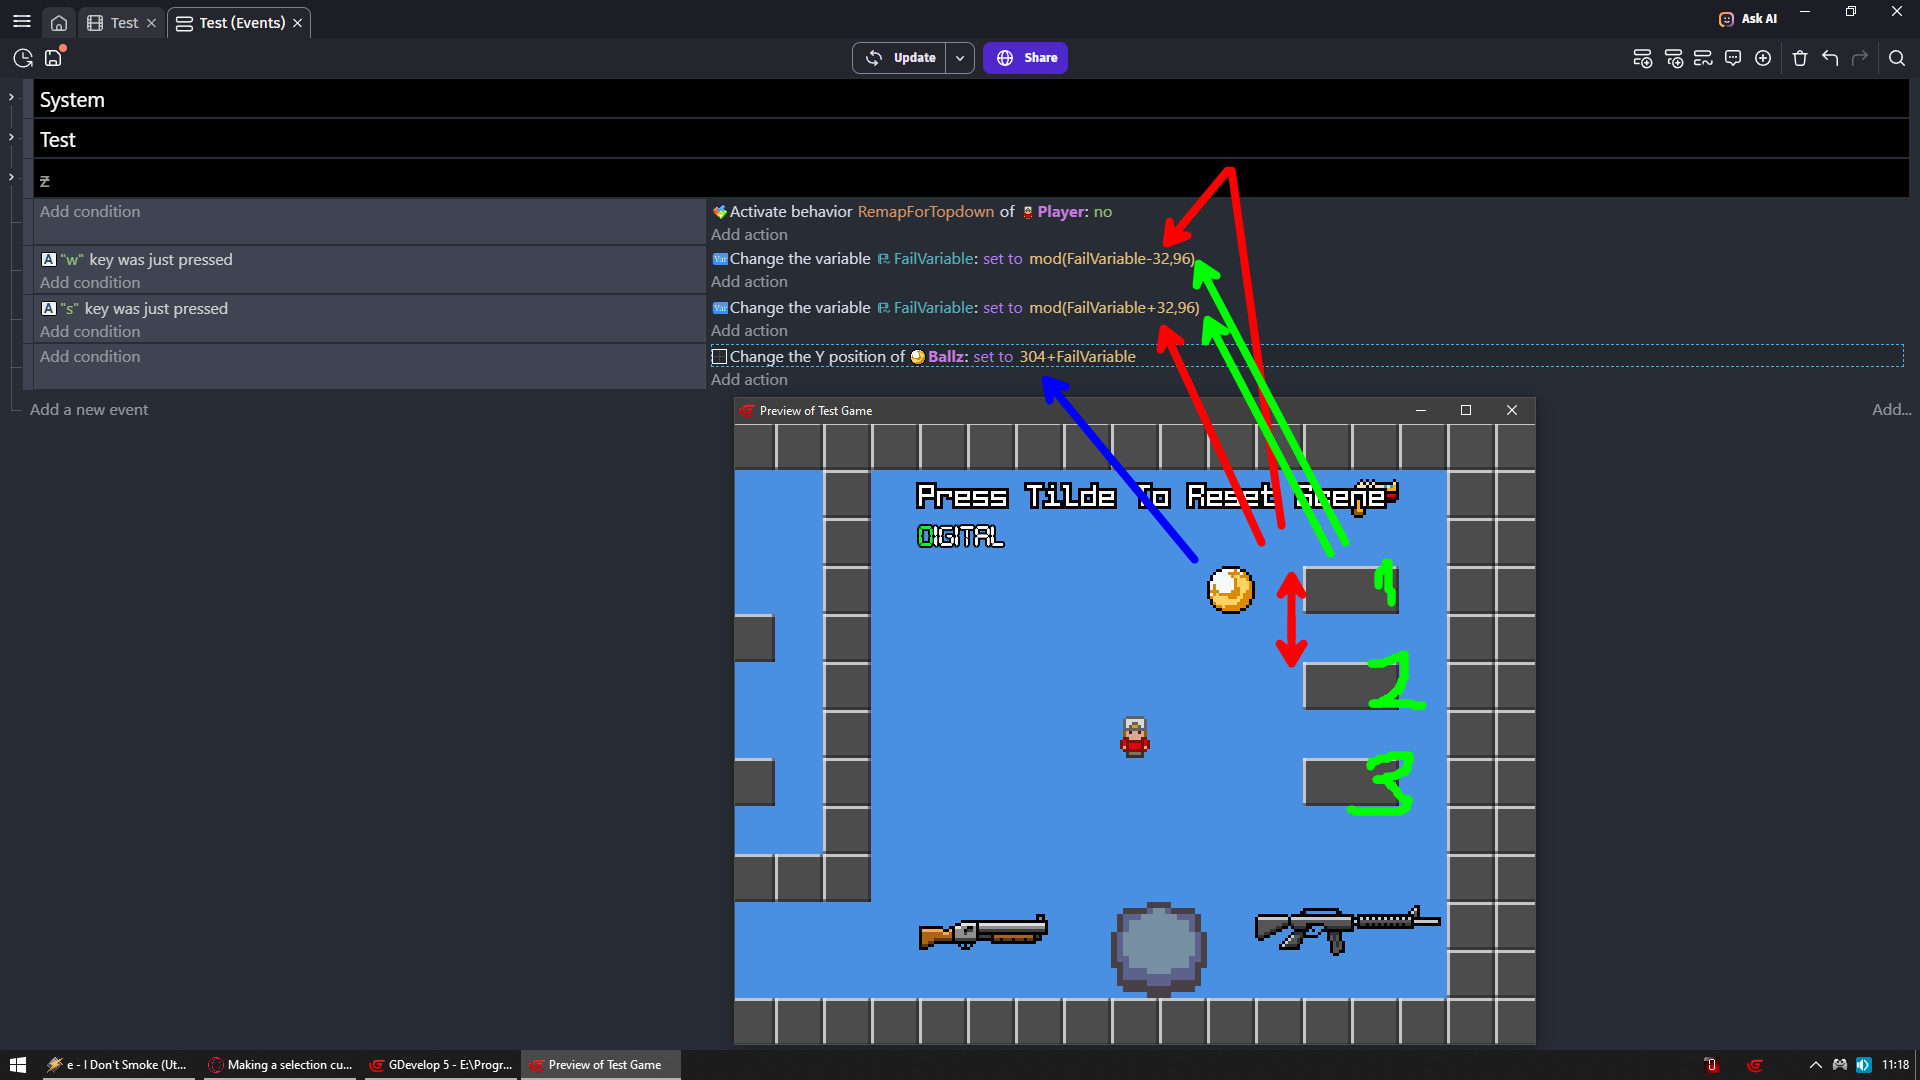Switch to the Test scene tab
The height and width of the screenshot is (1080, 1920).
(123, 23)
